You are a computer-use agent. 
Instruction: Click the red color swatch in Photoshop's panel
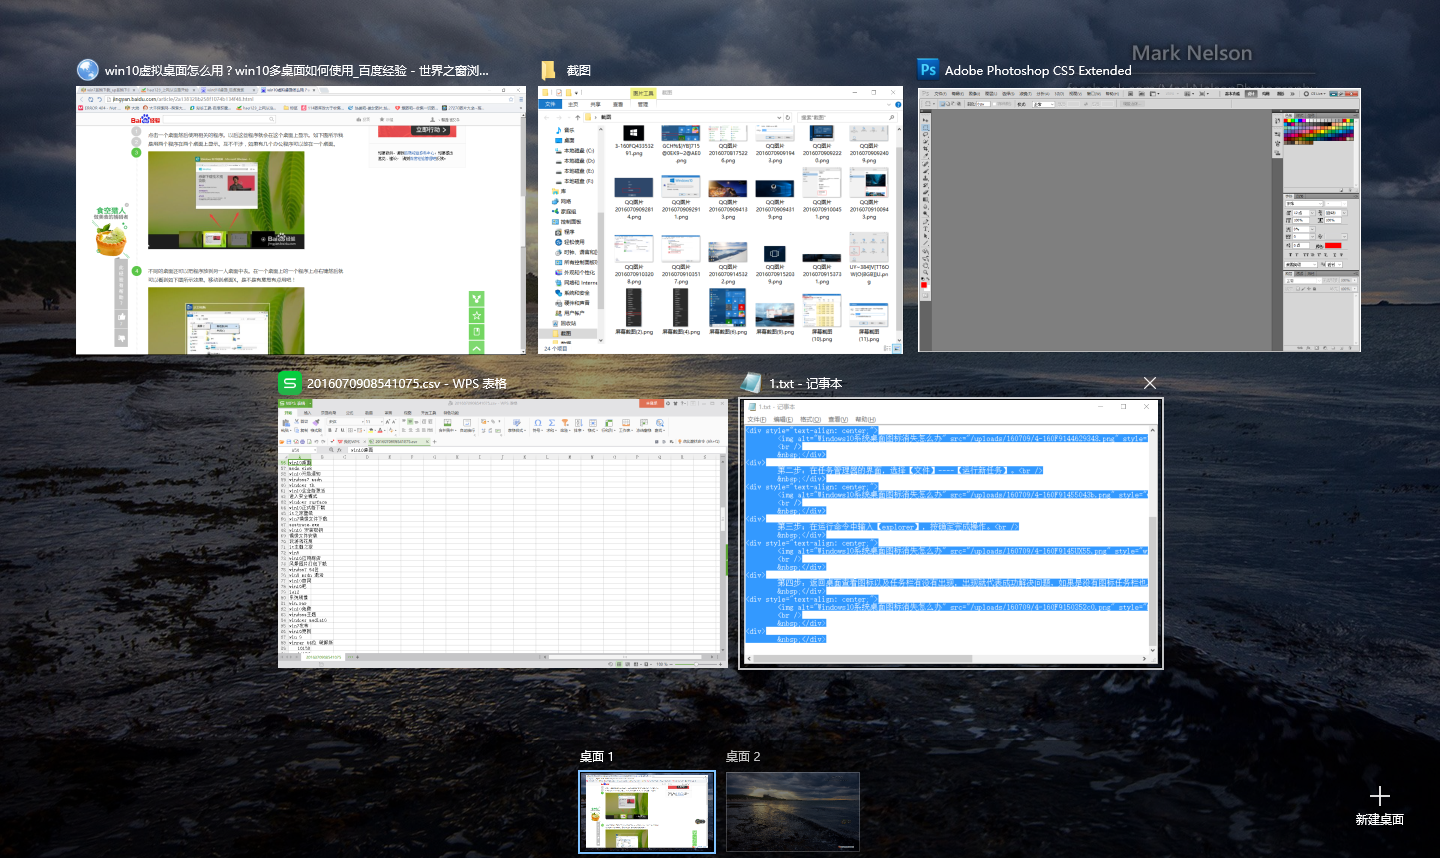pos(1286,121)
